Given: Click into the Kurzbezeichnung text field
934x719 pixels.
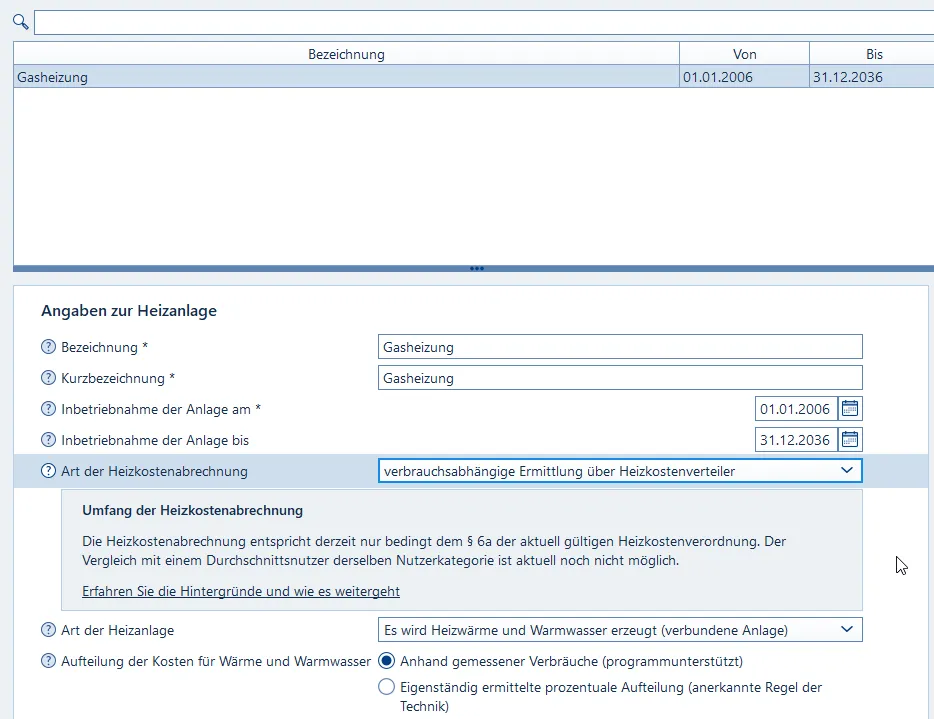Looking at the screenshot, I should 620,378.
